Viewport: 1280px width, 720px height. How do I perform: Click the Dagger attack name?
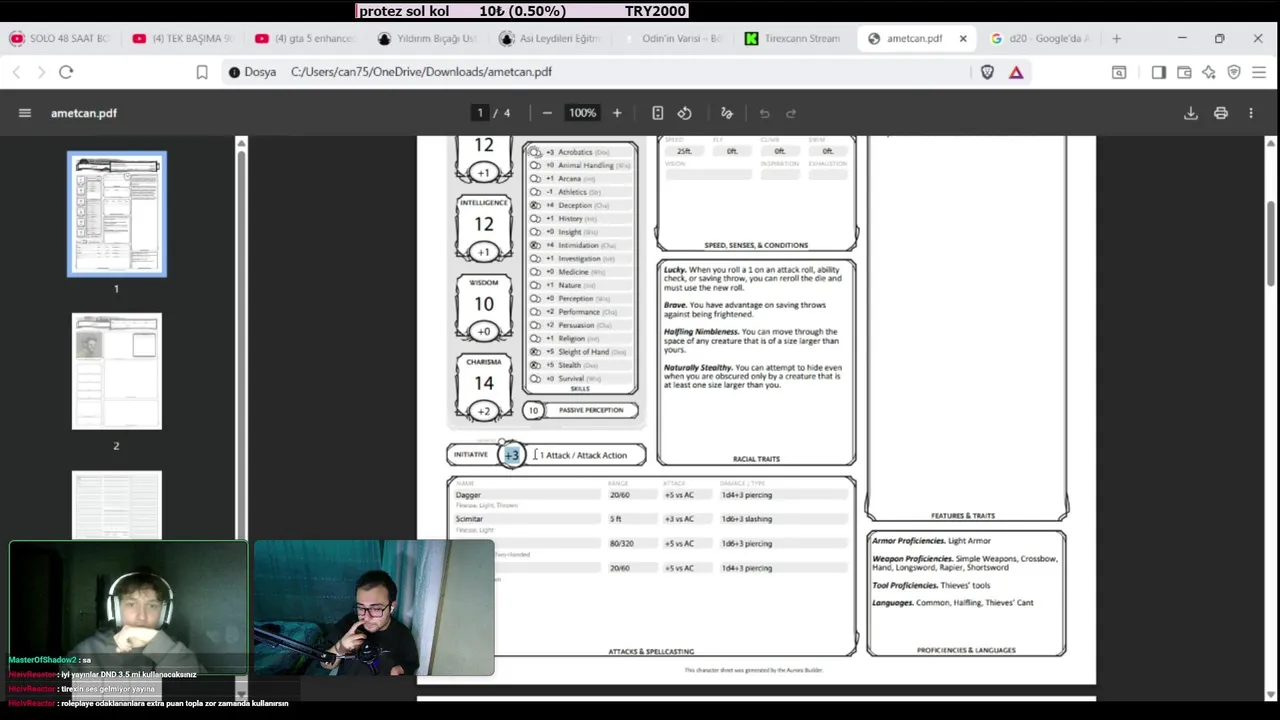coord(468,495)
